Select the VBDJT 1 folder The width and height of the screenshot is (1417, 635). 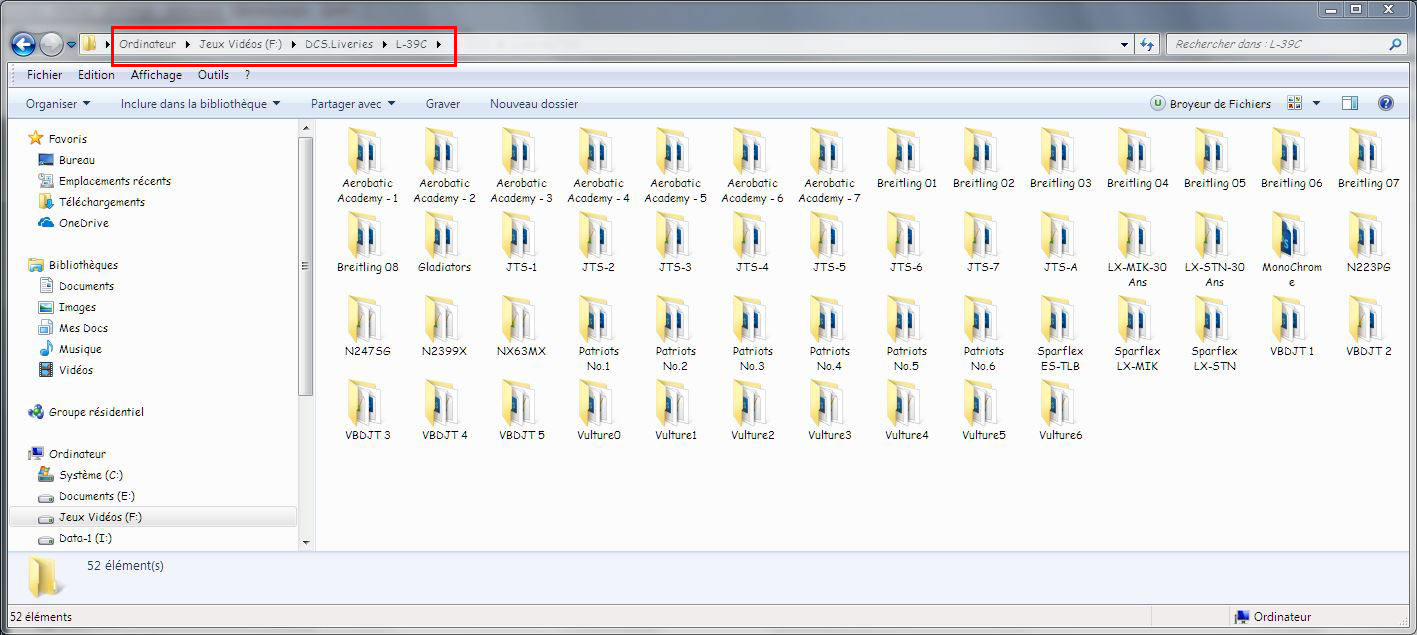pos(1291,326)
